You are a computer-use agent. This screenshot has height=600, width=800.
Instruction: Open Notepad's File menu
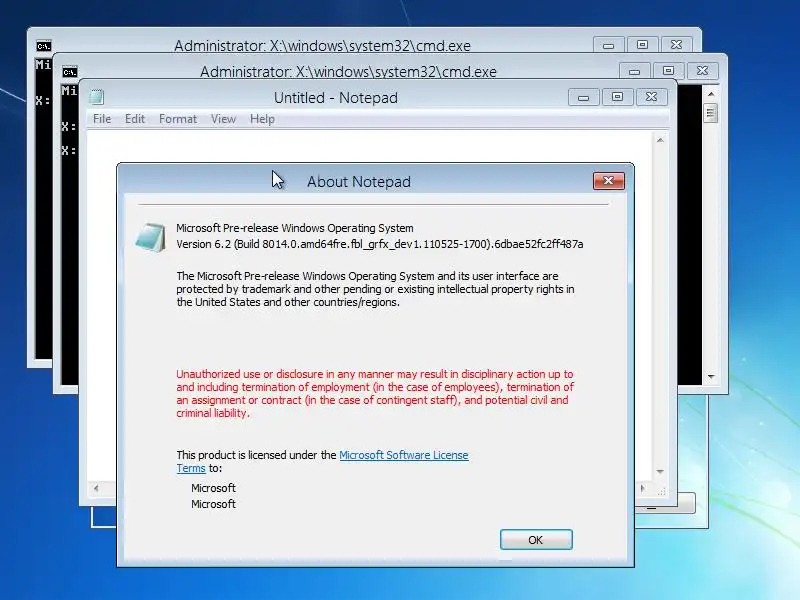pyautogui.click(x=102, y=119)
